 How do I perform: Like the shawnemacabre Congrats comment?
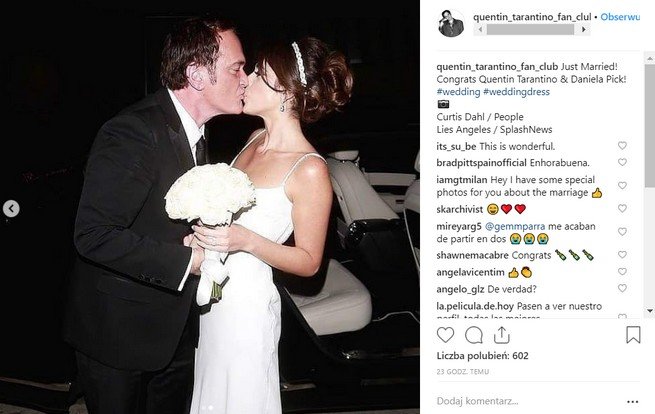point(622,254)
